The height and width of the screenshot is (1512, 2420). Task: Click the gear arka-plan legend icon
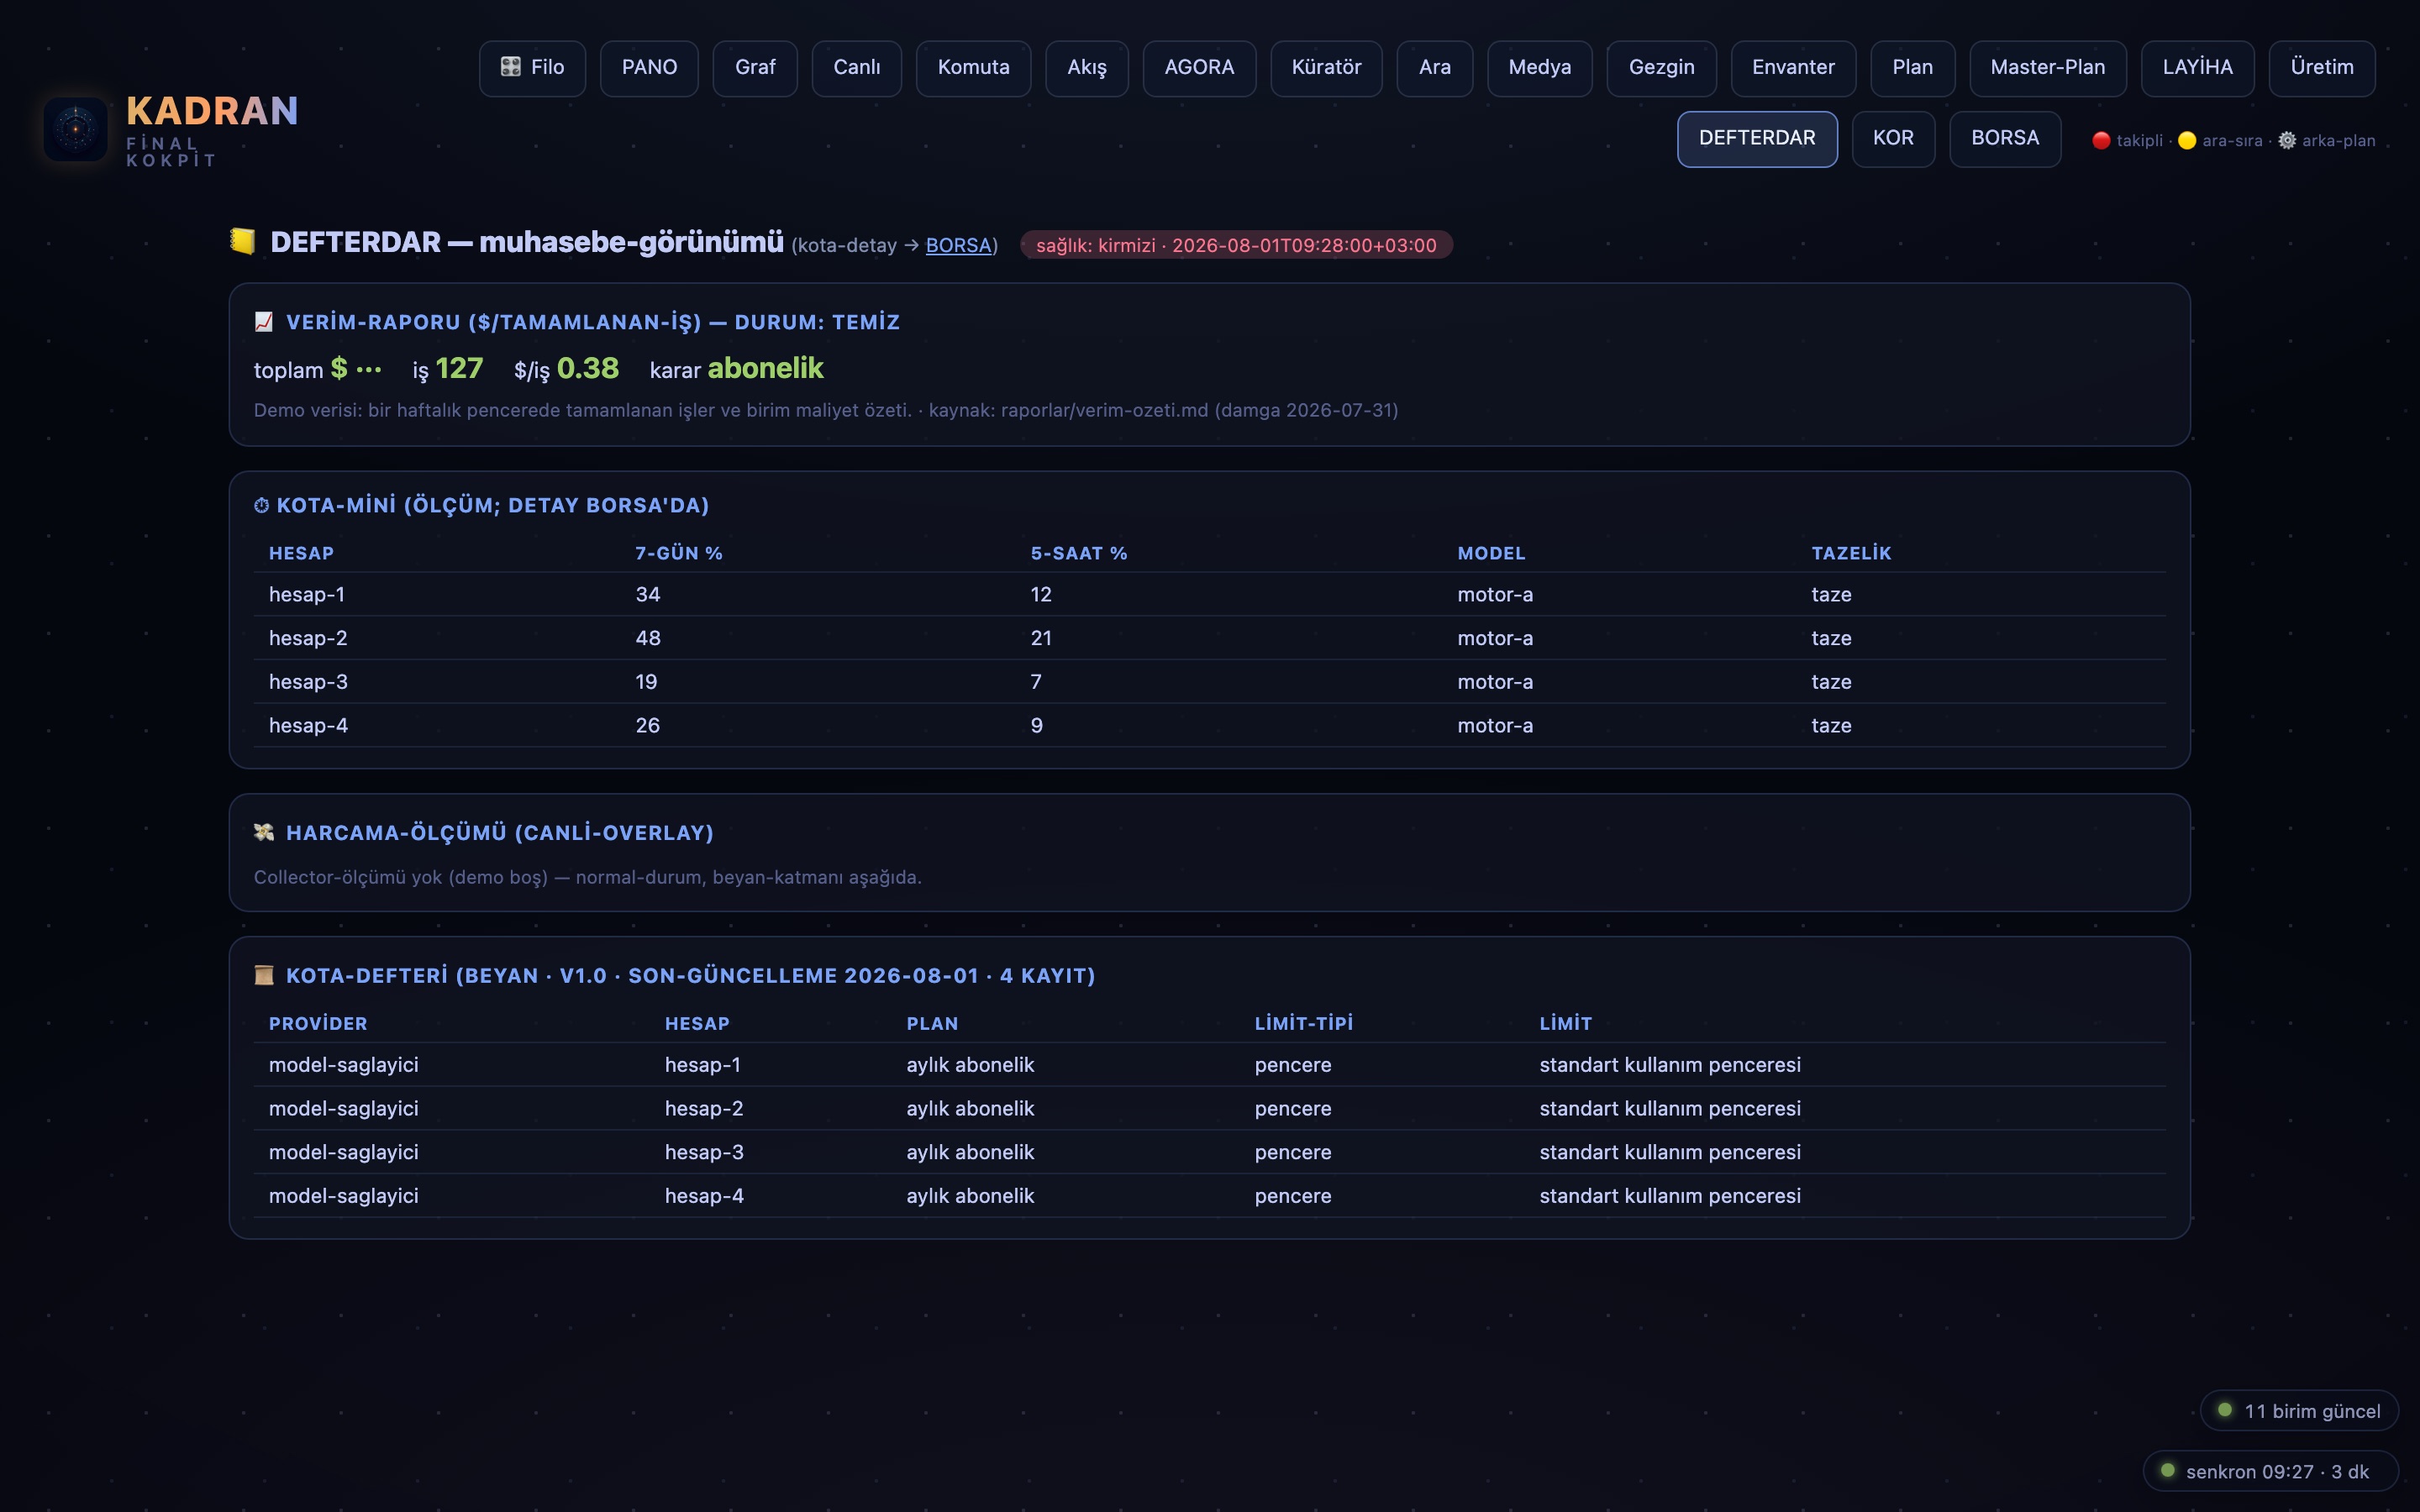point(2287,141)
